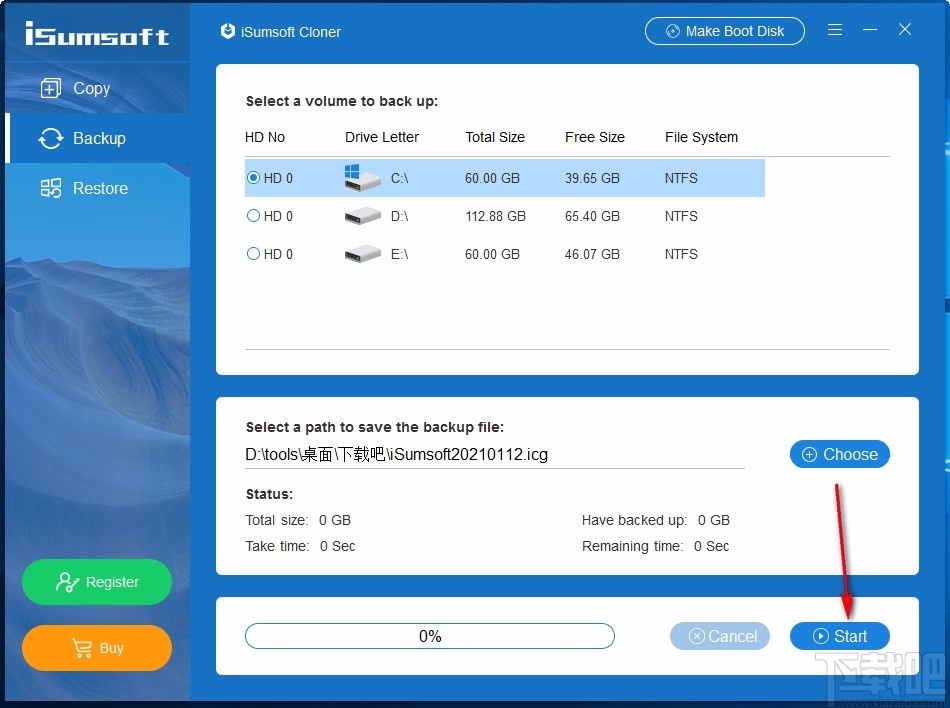Viewport: 950px width, 708px height.
Task: Click the Take time: 0 Sec text
Action: tap(300, 546)
